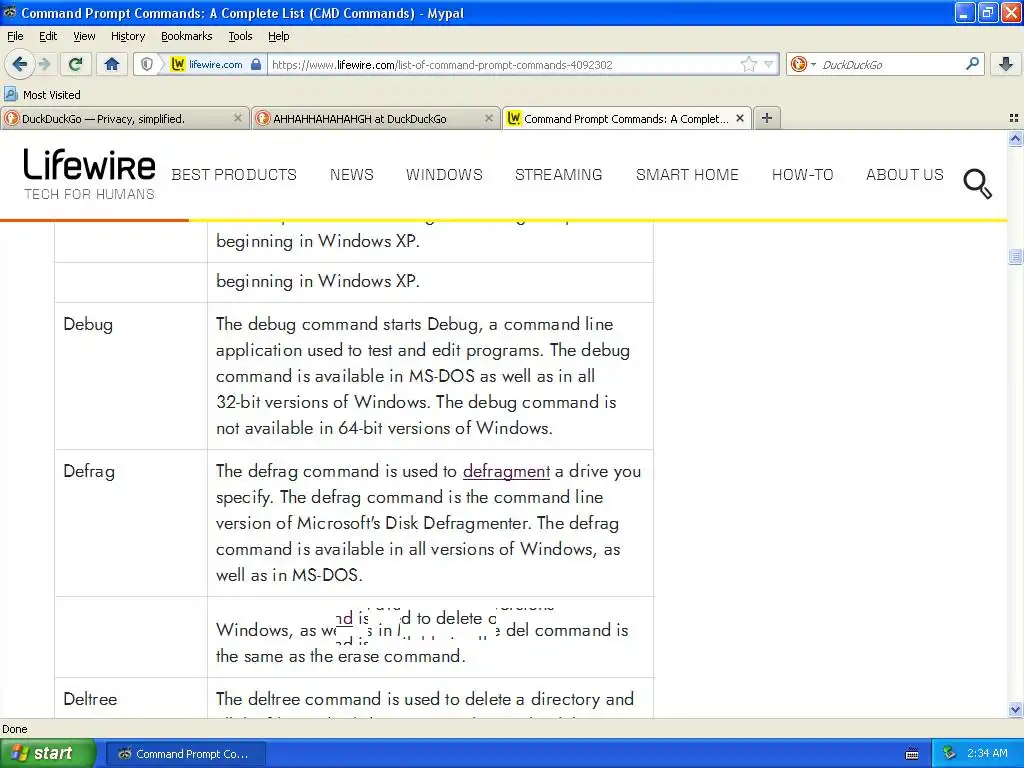Click the Mypal title bar app icon
The image size is (1024, 768).
9,12
